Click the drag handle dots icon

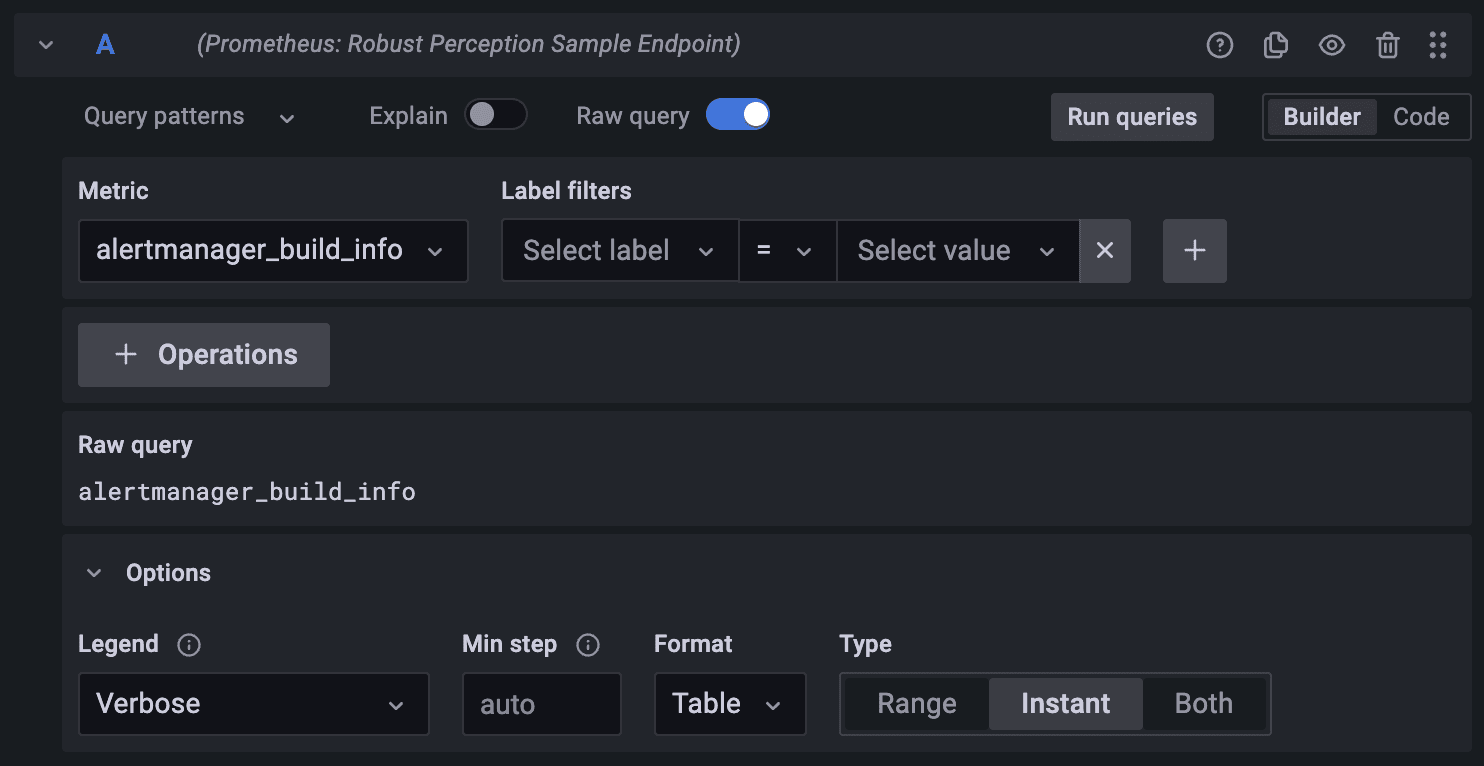(x=1439, y=45)
